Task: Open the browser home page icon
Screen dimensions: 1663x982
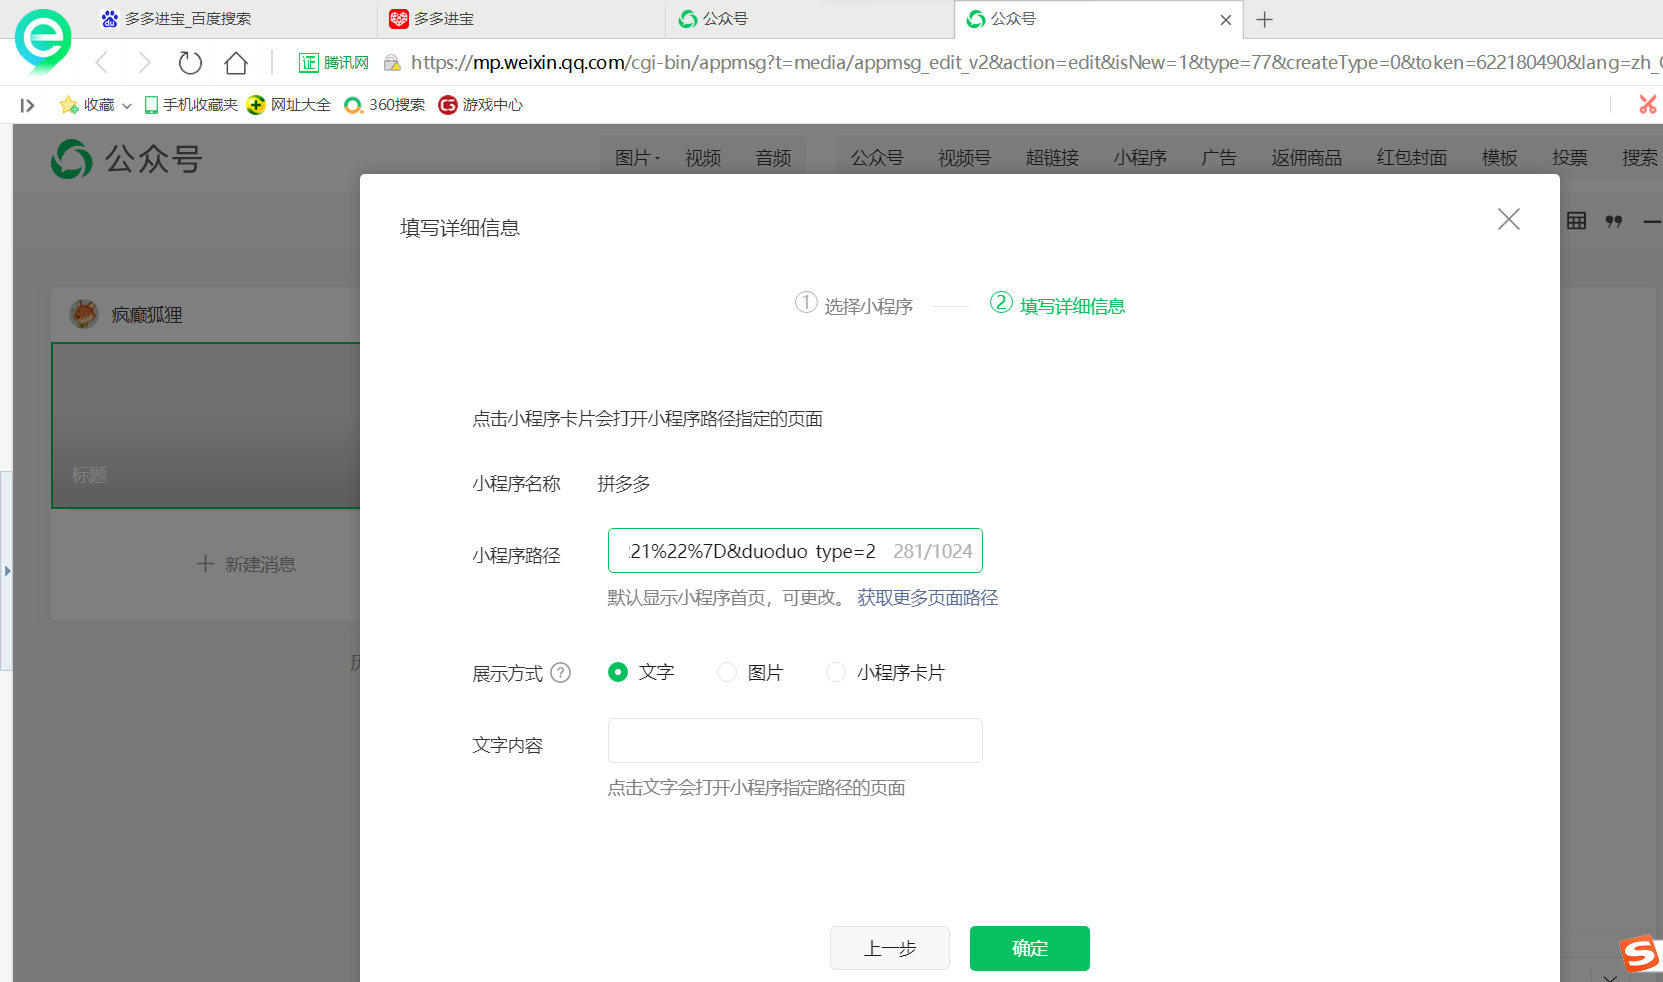Action: tap(236, 63)
